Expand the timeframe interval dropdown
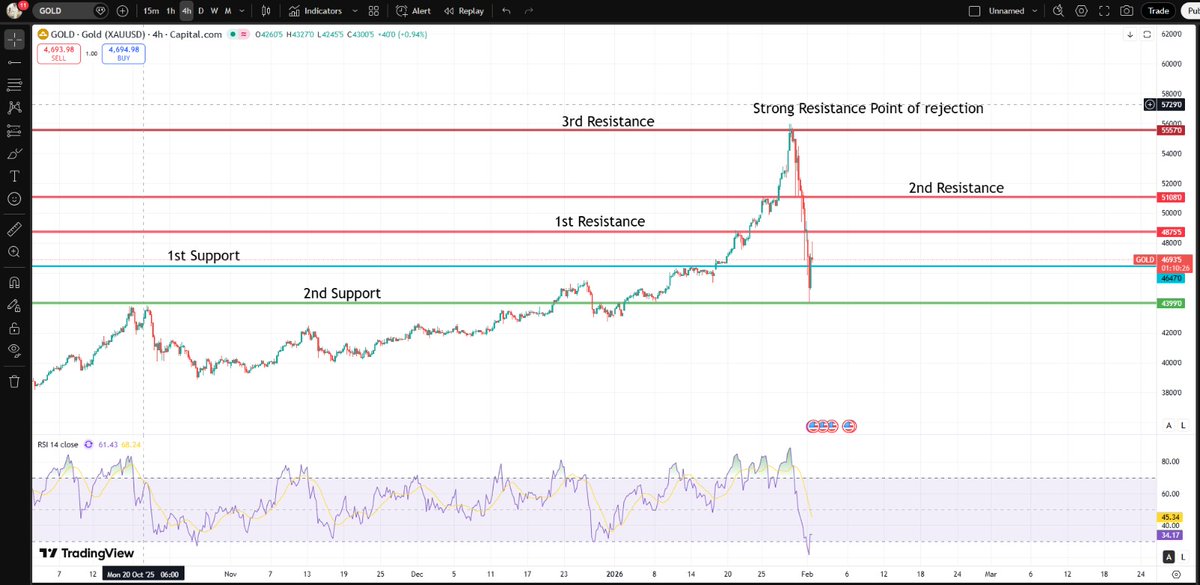Viewport: 1200px width, 585px height. (x=242, y=11)
